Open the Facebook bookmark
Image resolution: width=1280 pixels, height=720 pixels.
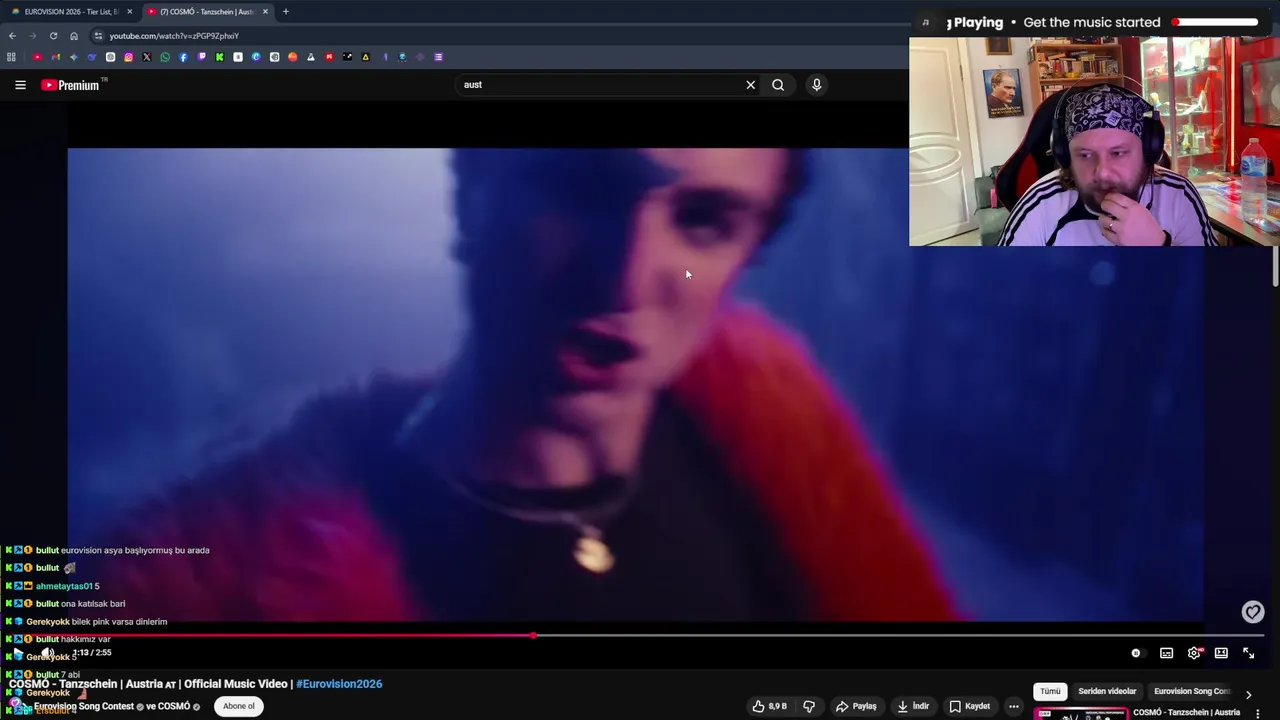[183, 57]
